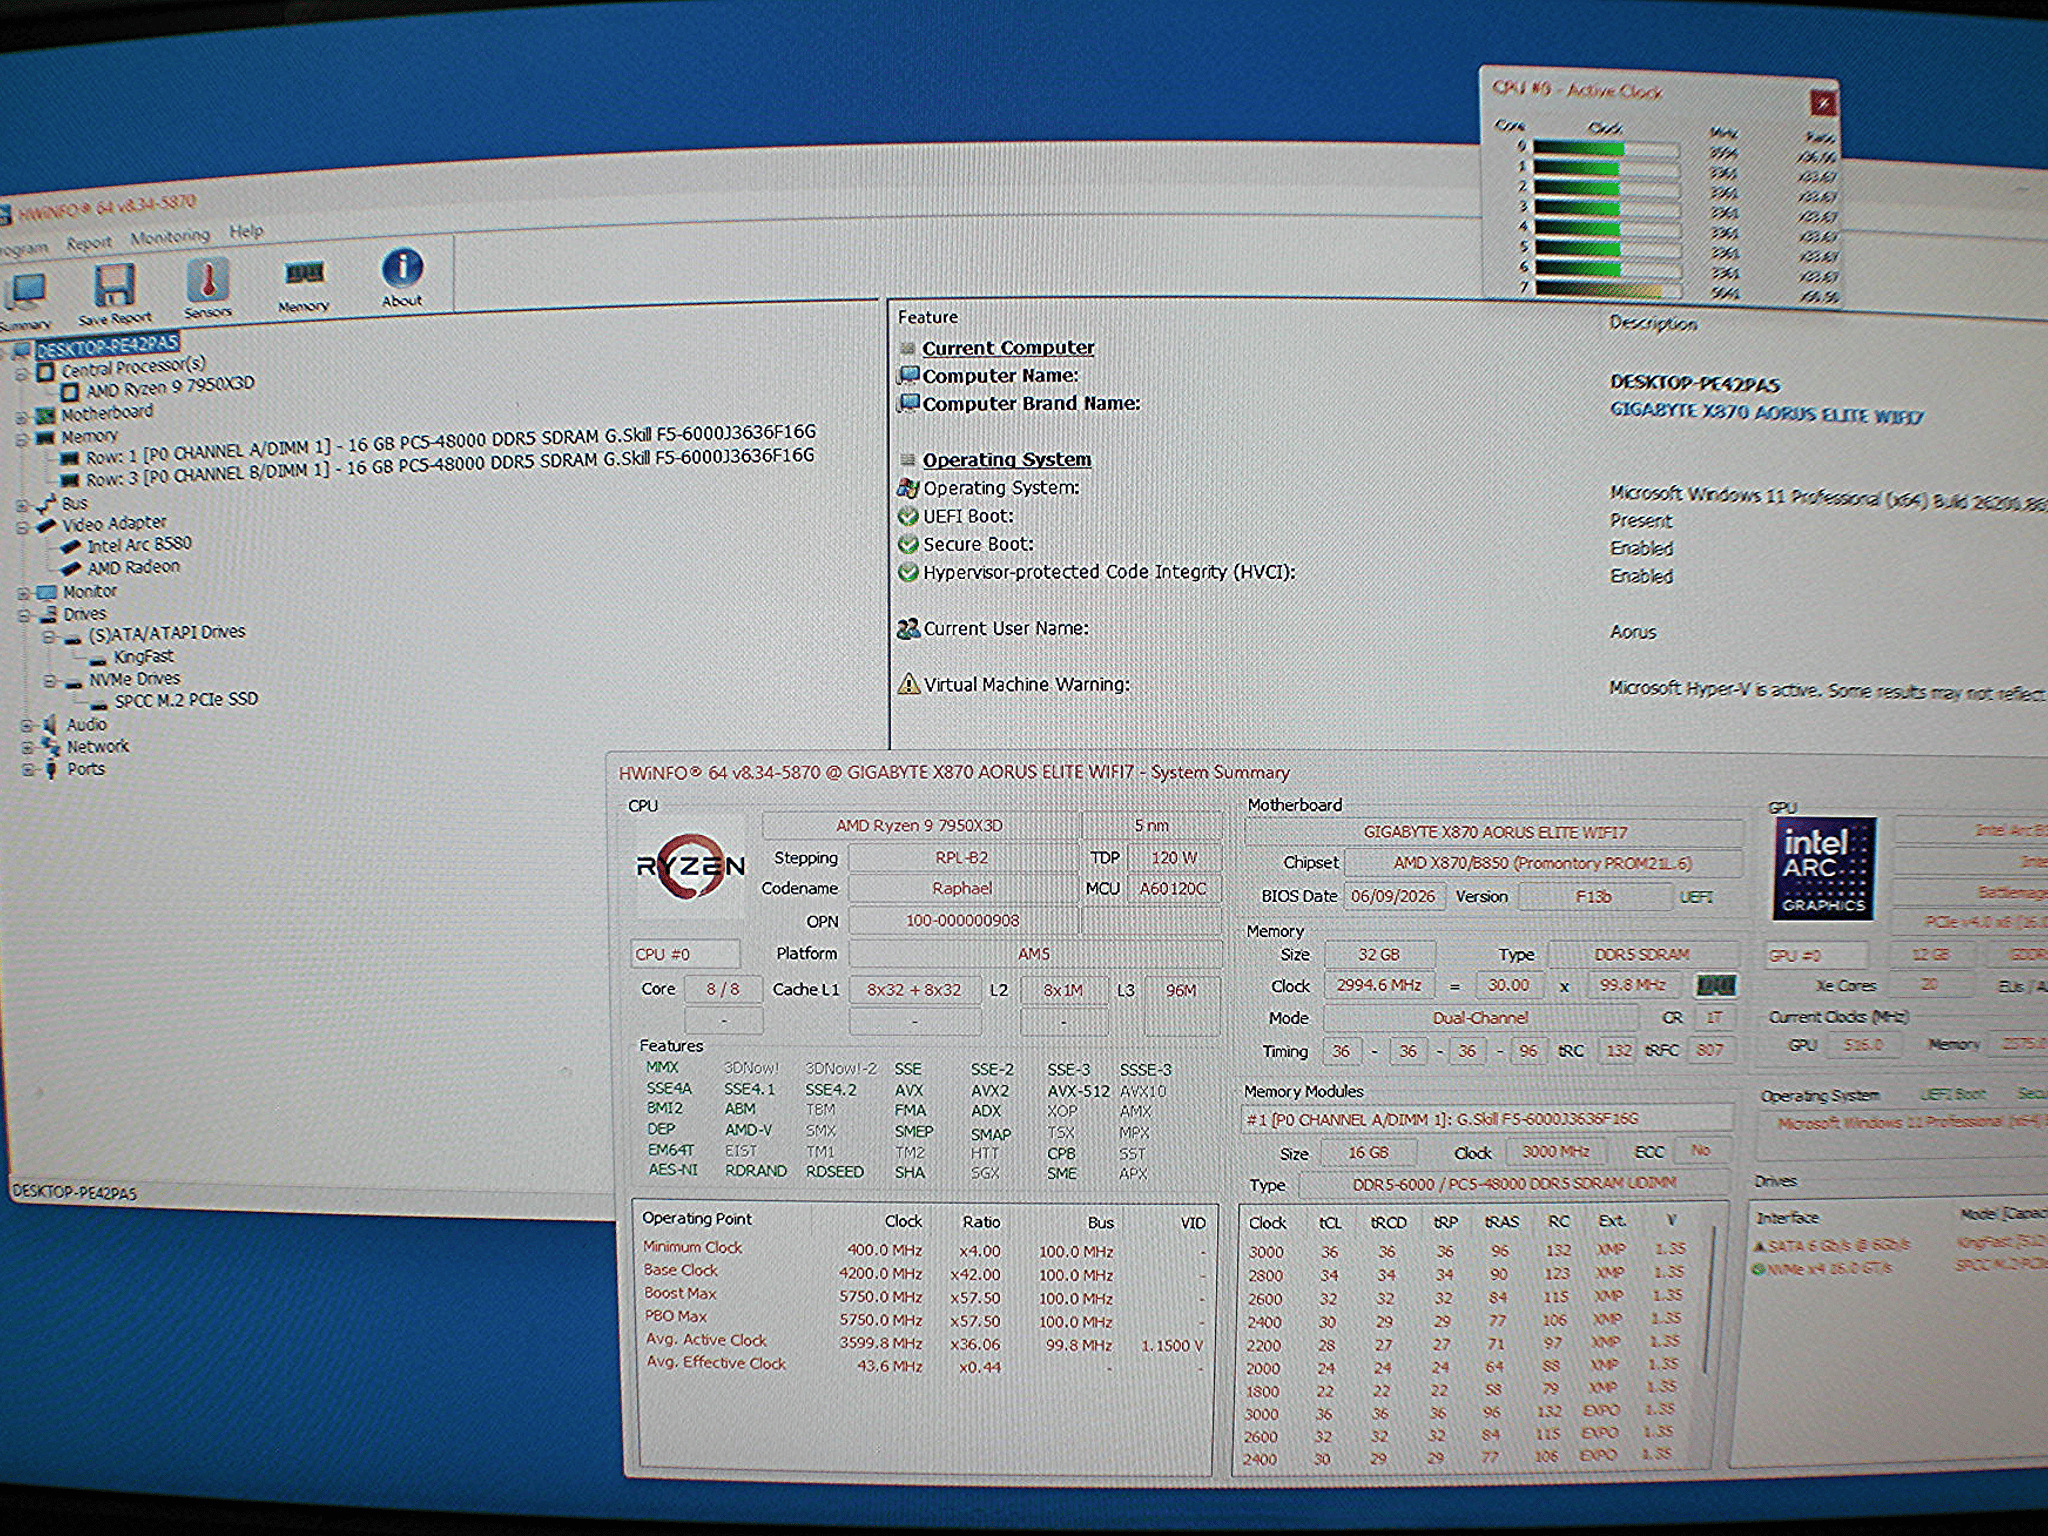This screenshot has height=1536, width=2048.
Task: Expand the Ports tree node
Action: point(27,769)
